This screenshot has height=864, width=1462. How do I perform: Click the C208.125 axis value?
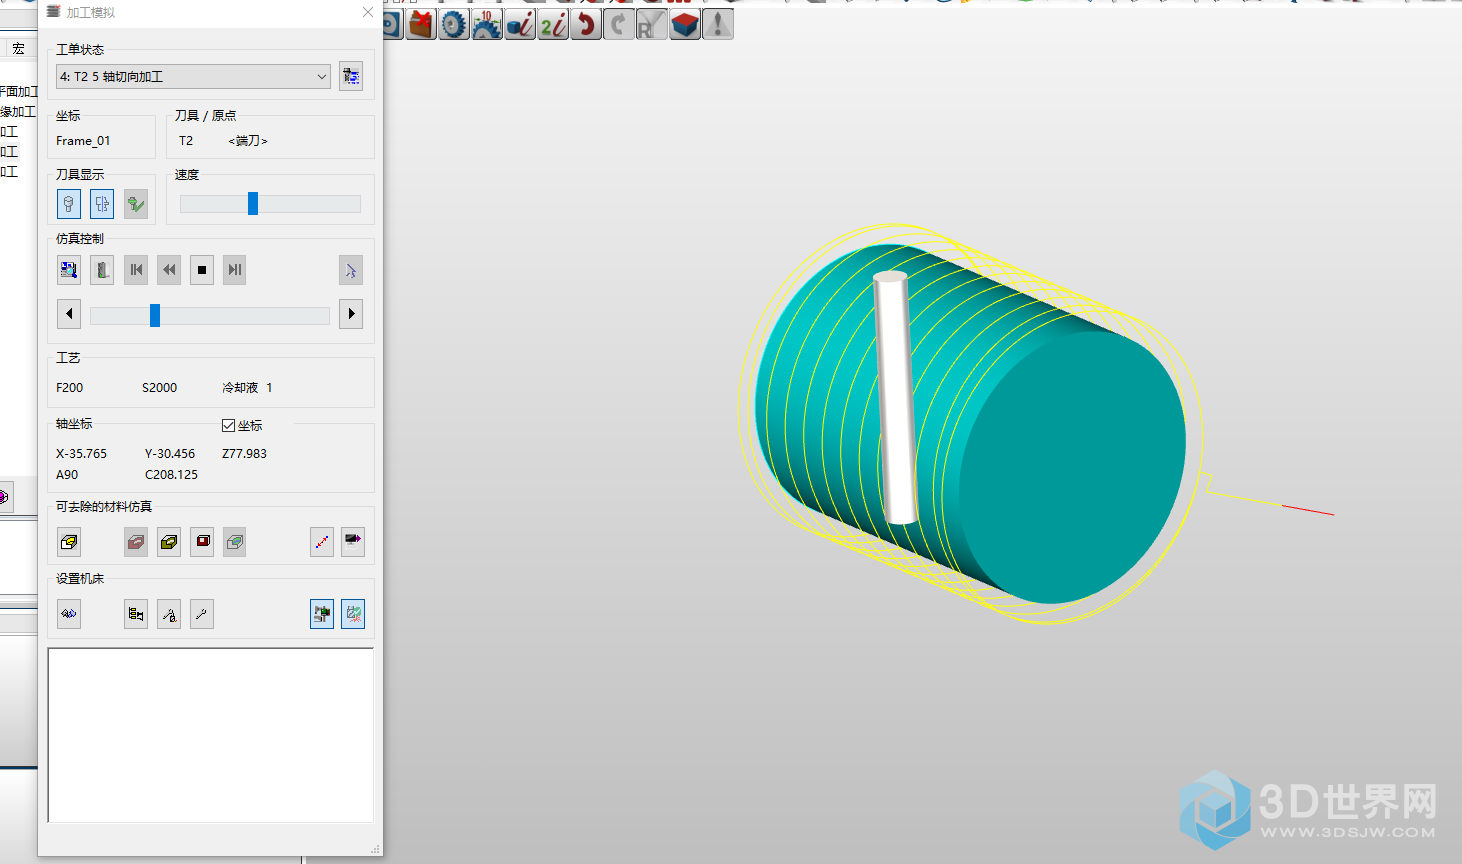click(x=171, y=475)
